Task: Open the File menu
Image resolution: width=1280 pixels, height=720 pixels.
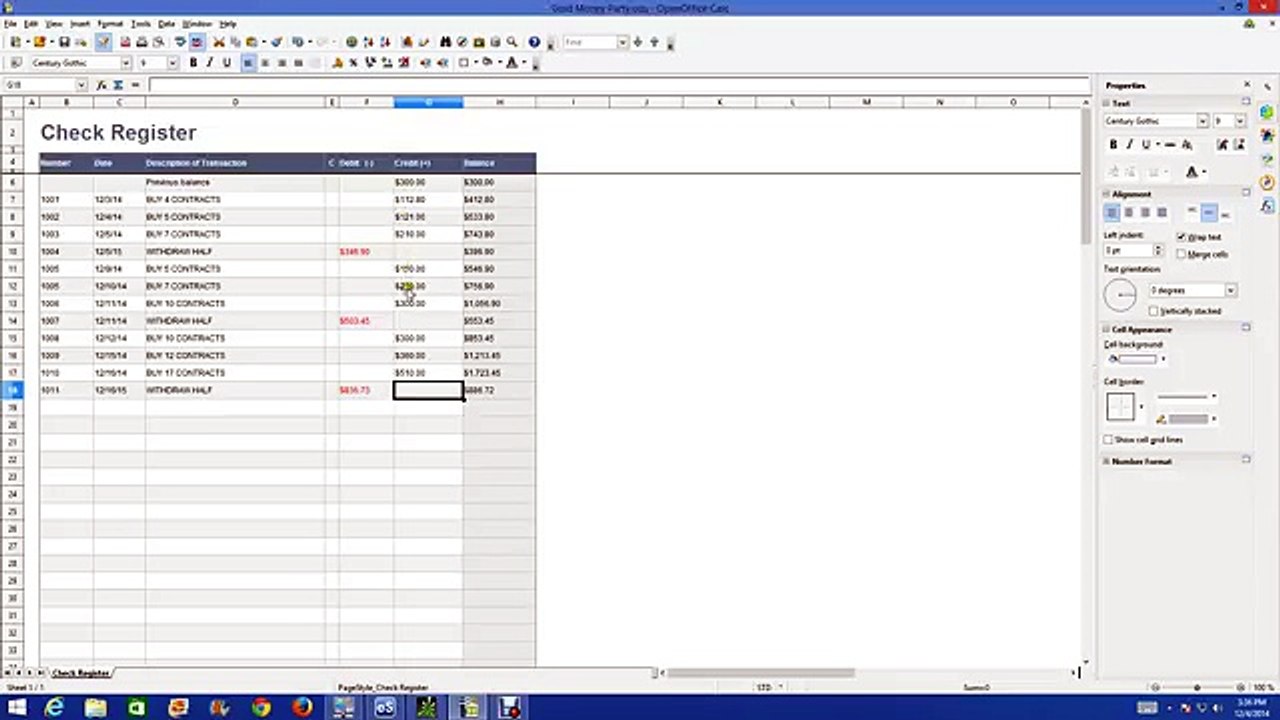Action: point(10,23)
